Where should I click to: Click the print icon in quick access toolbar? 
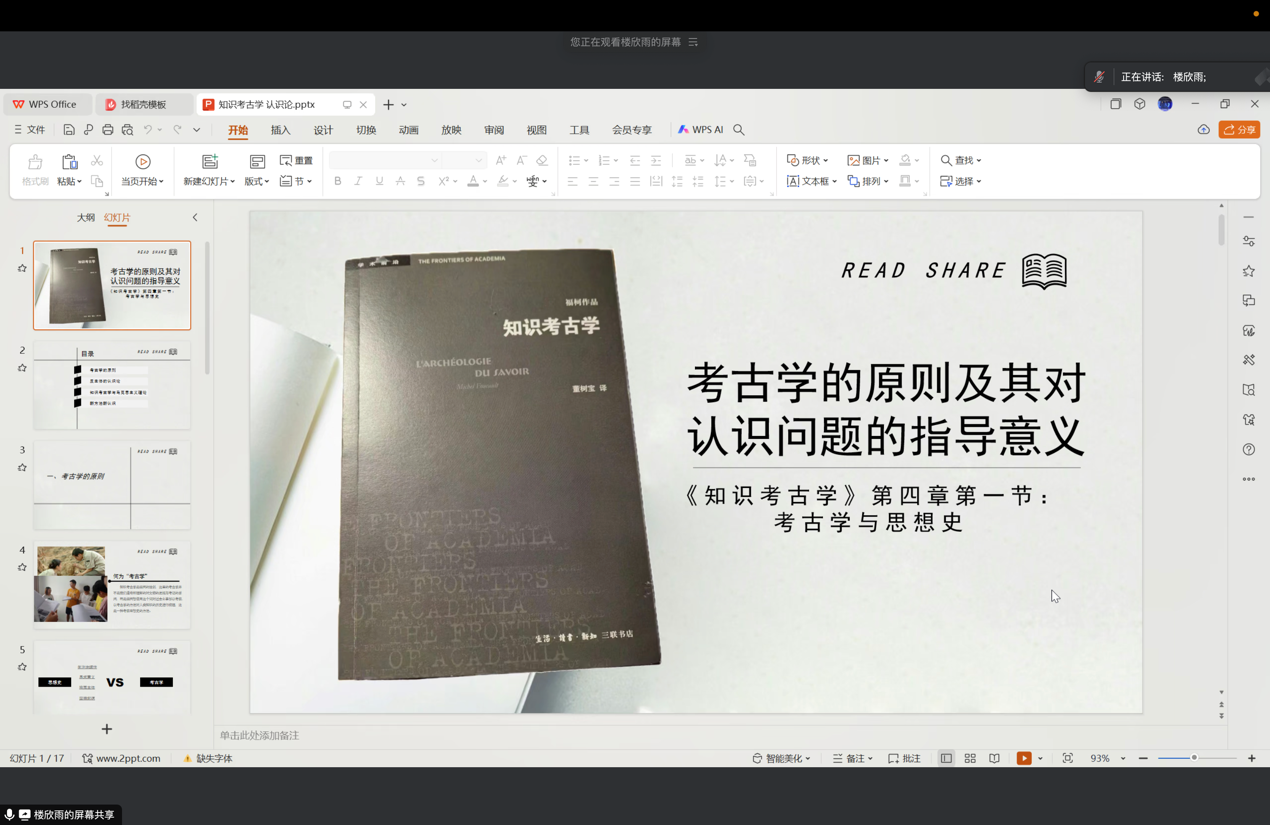click(x=108, y=130)
